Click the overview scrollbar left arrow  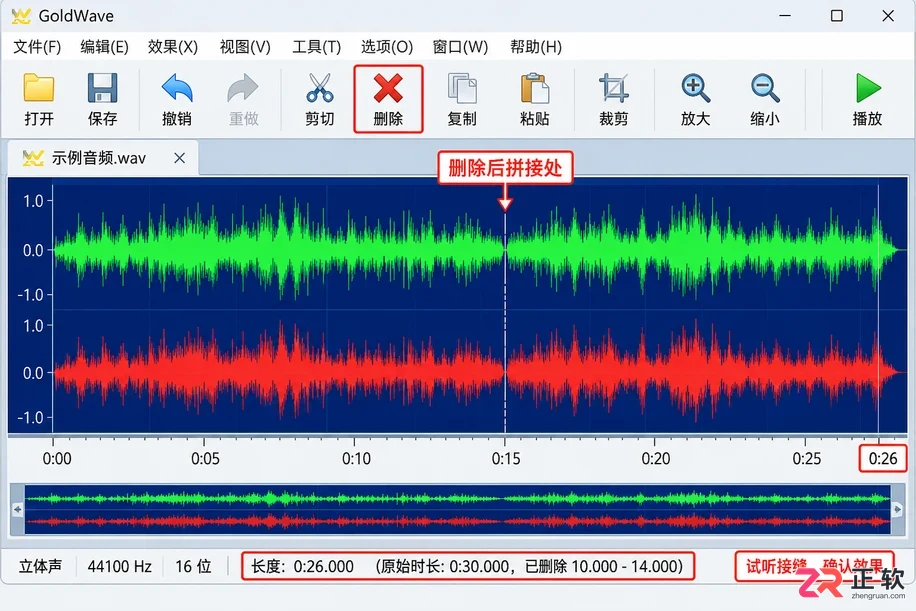(18, 509)
